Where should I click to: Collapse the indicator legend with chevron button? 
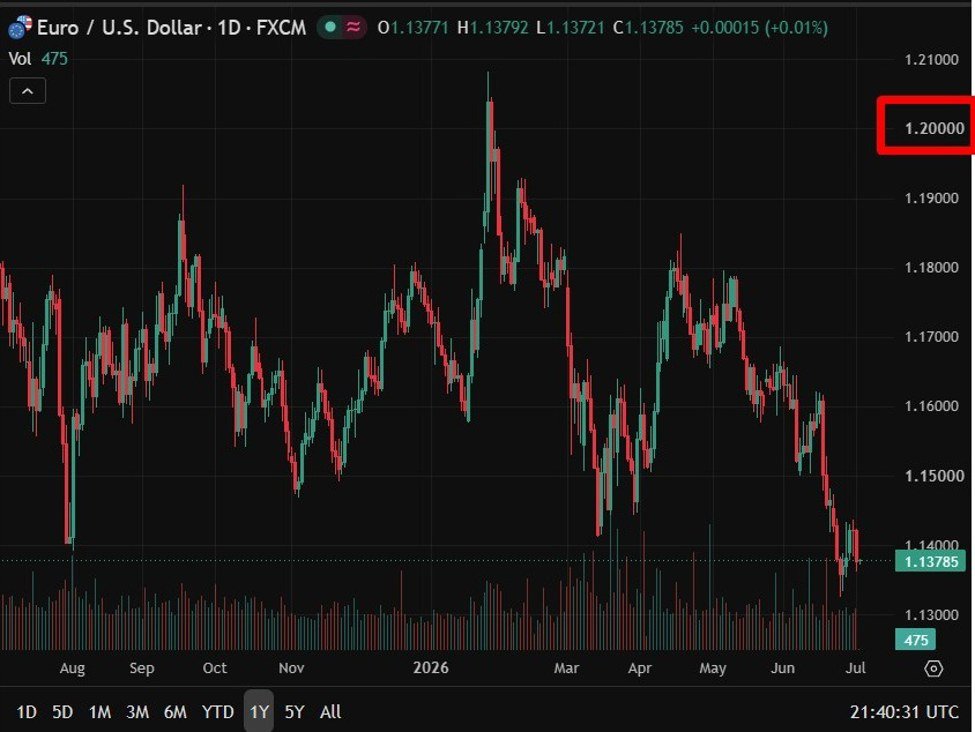[x=27, y=91]
